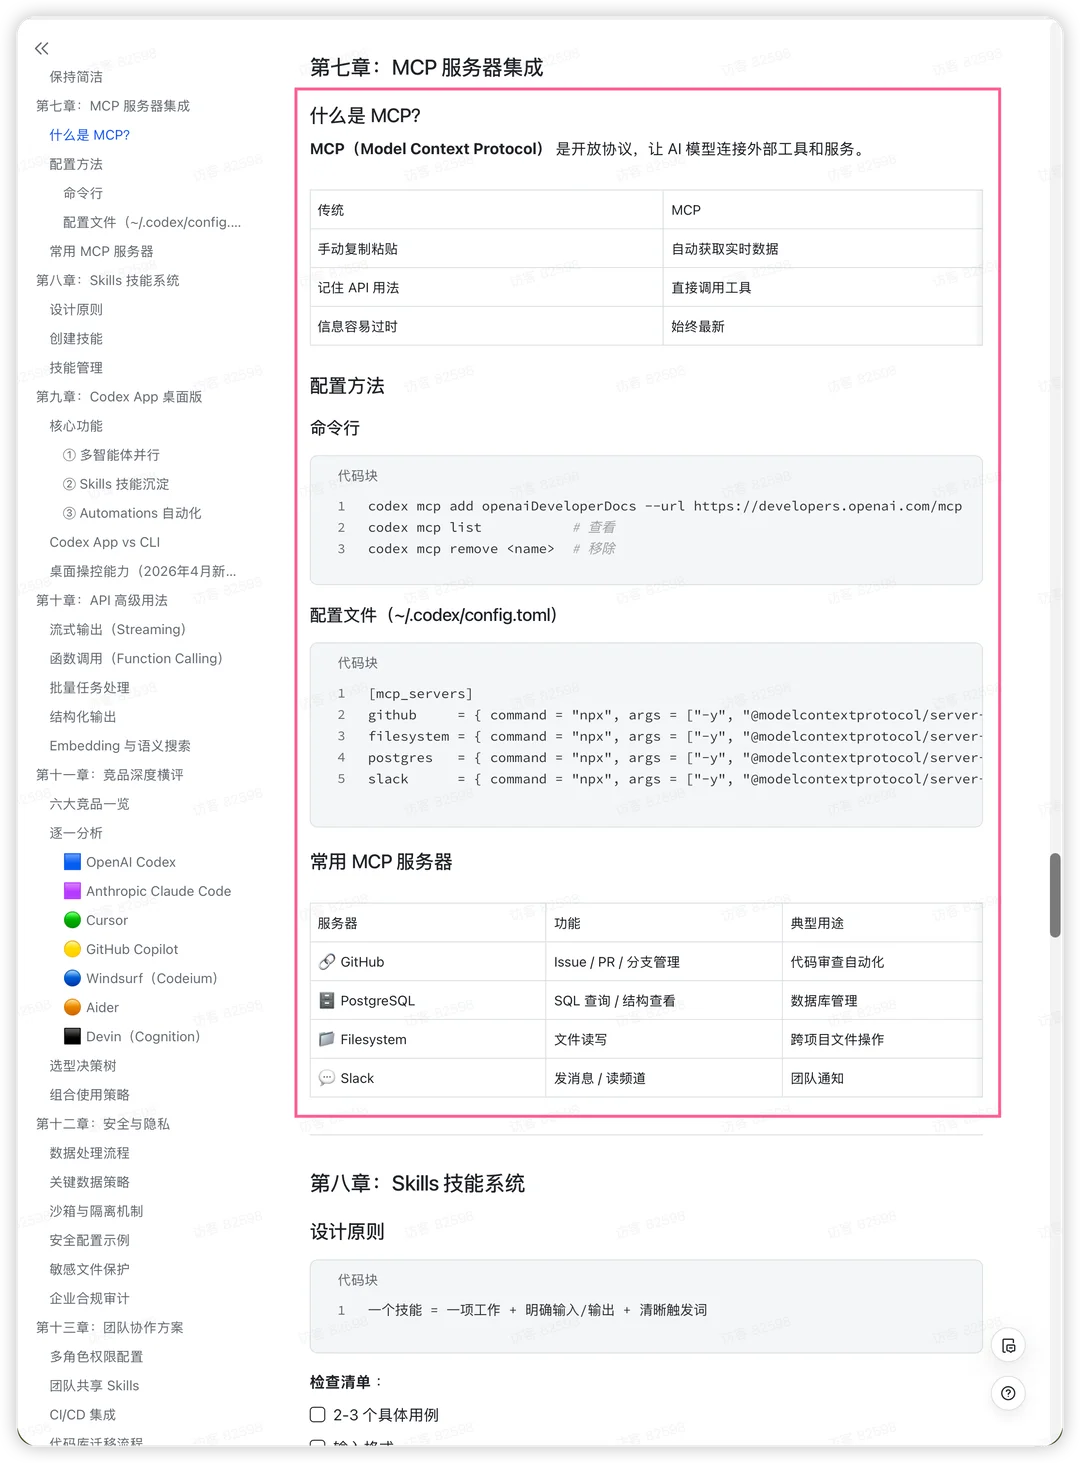
Task: Click the vertical page scrollbar thumb
Action: point(1055,895)
